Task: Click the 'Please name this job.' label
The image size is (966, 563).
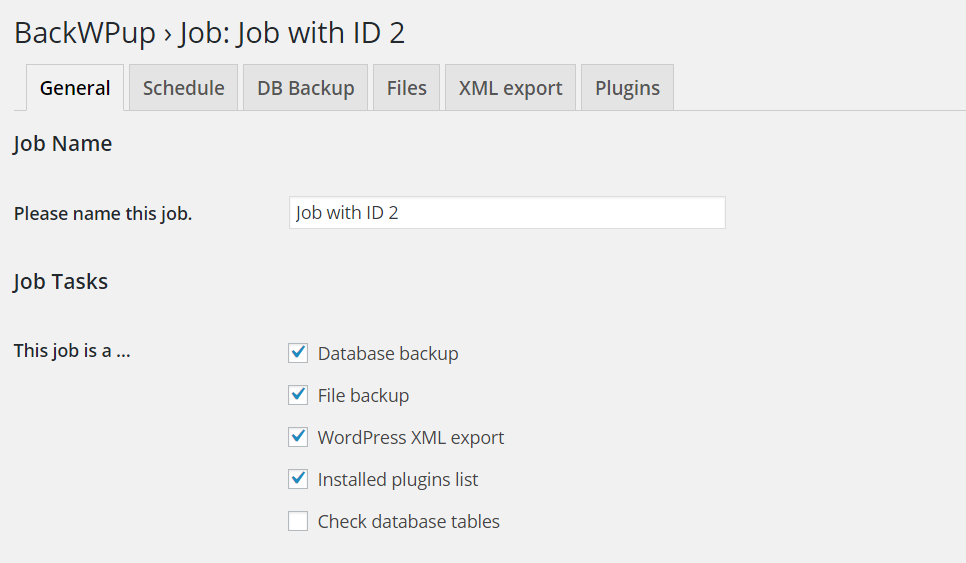Action: (103, 214)
